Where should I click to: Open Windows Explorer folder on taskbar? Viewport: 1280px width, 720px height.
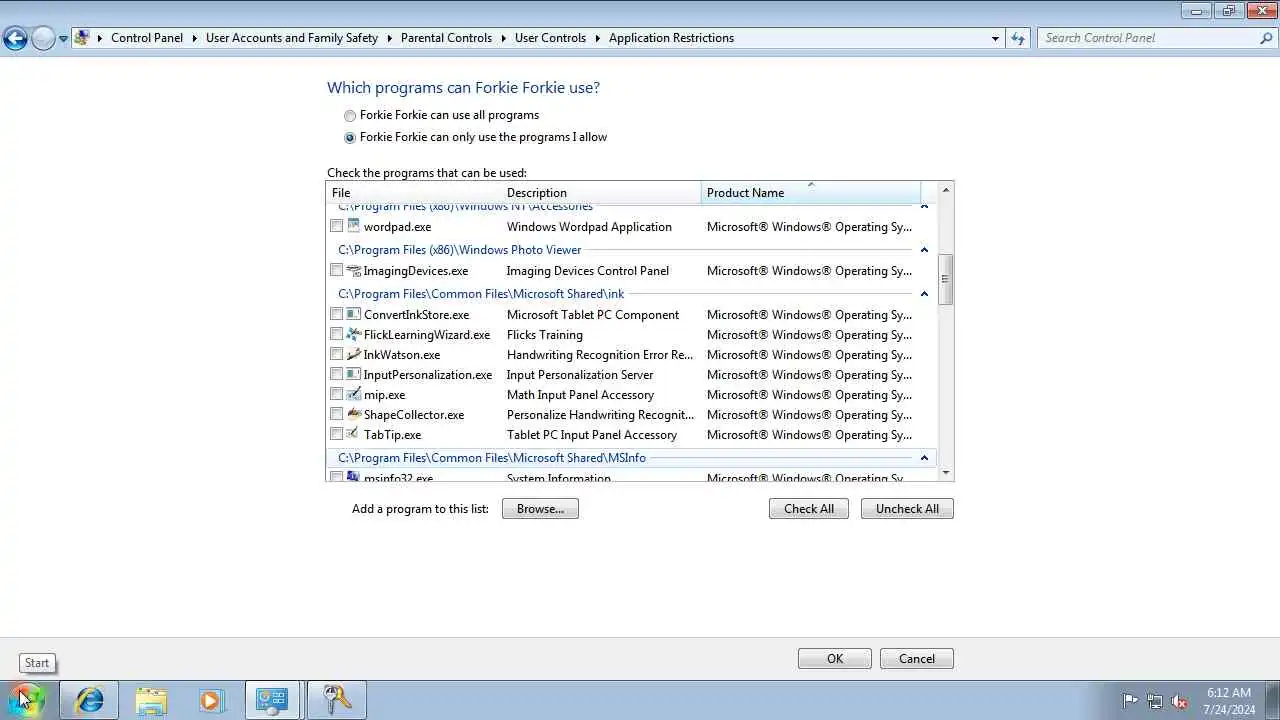pyautogui.click(x=151, y=700)
